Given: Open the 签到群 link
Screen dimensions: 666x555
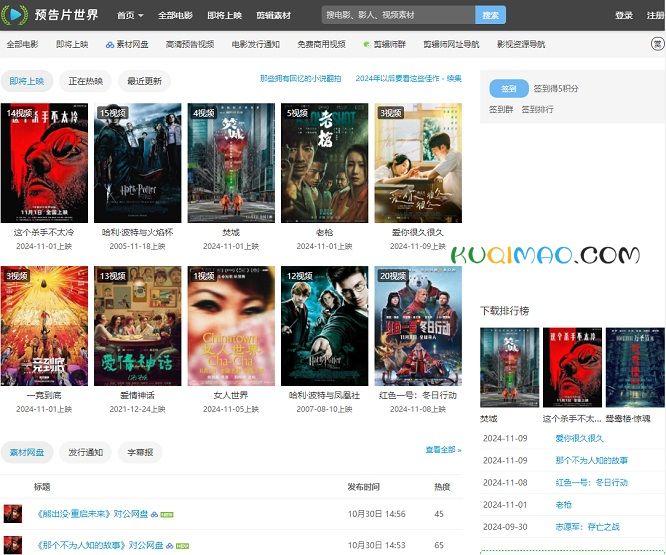Looking at the screenshot, I should coord(501,109).
